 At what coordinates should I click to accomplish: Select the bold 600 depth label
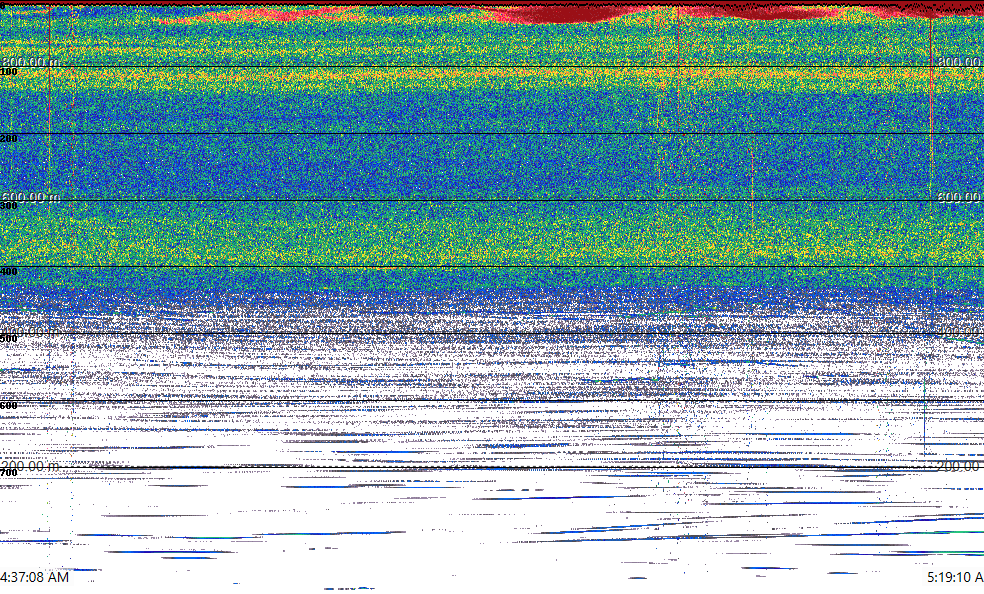coord(9,406)
